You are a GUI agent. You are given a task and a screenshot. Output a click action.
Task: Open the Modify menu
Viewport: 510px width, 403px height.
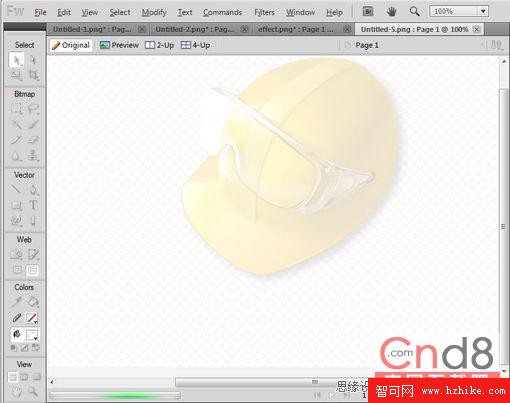pyautogui.click(x=154, y=12)
